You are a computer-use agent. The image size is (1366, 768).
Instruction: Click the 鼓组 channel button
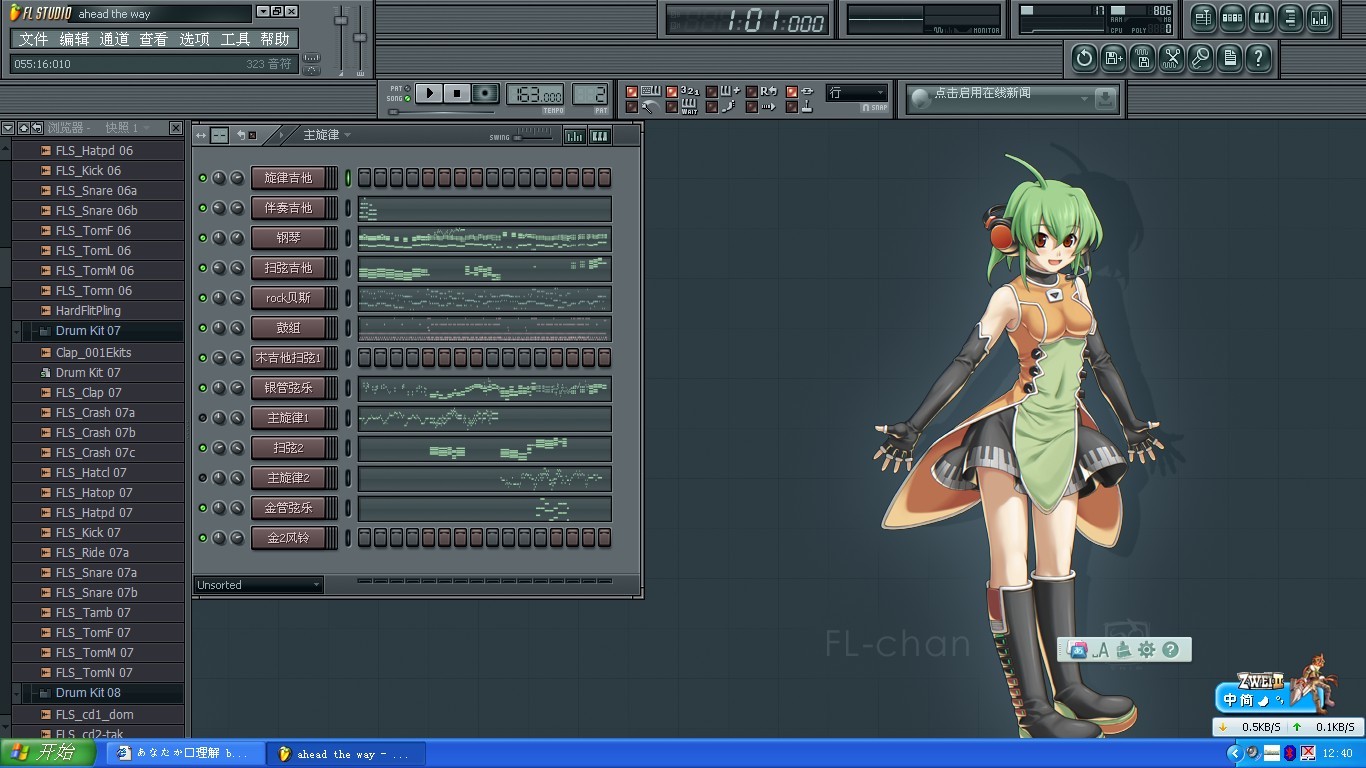[x=289, y=328]
